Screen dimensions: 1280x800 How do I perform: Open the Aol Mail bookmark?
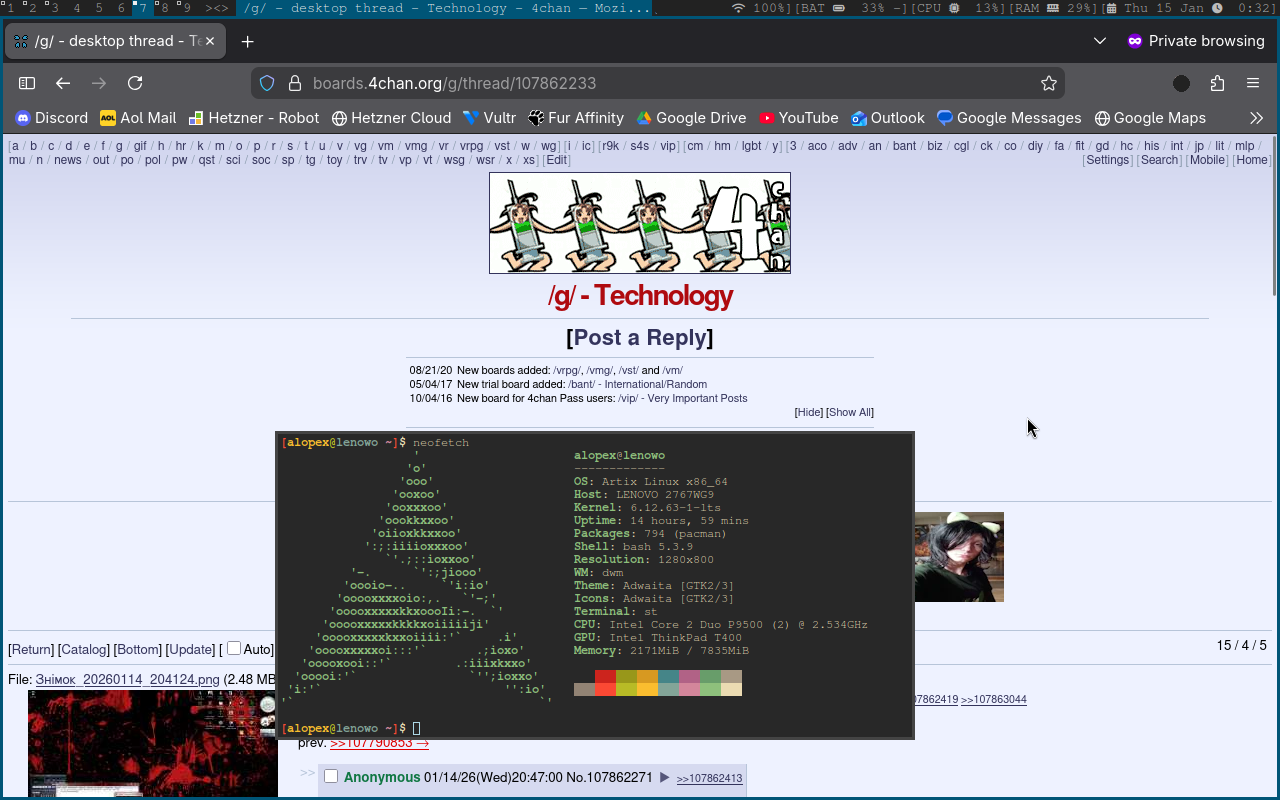coord(138,118)
